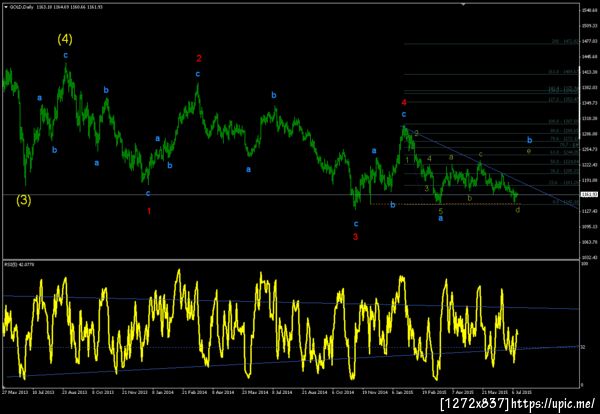Select the blue 'c' label above red 1
This screenshot has height=414, width=600.
tap(148, 193)
